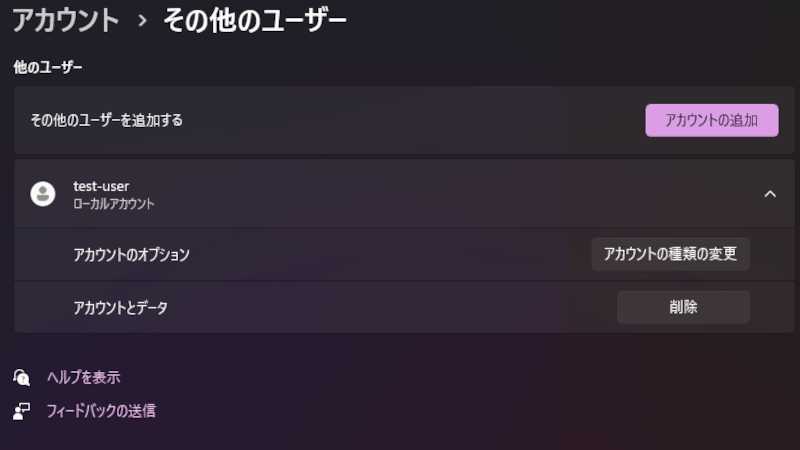Open the ヘルプを表示 link

[x=83, y=377]
